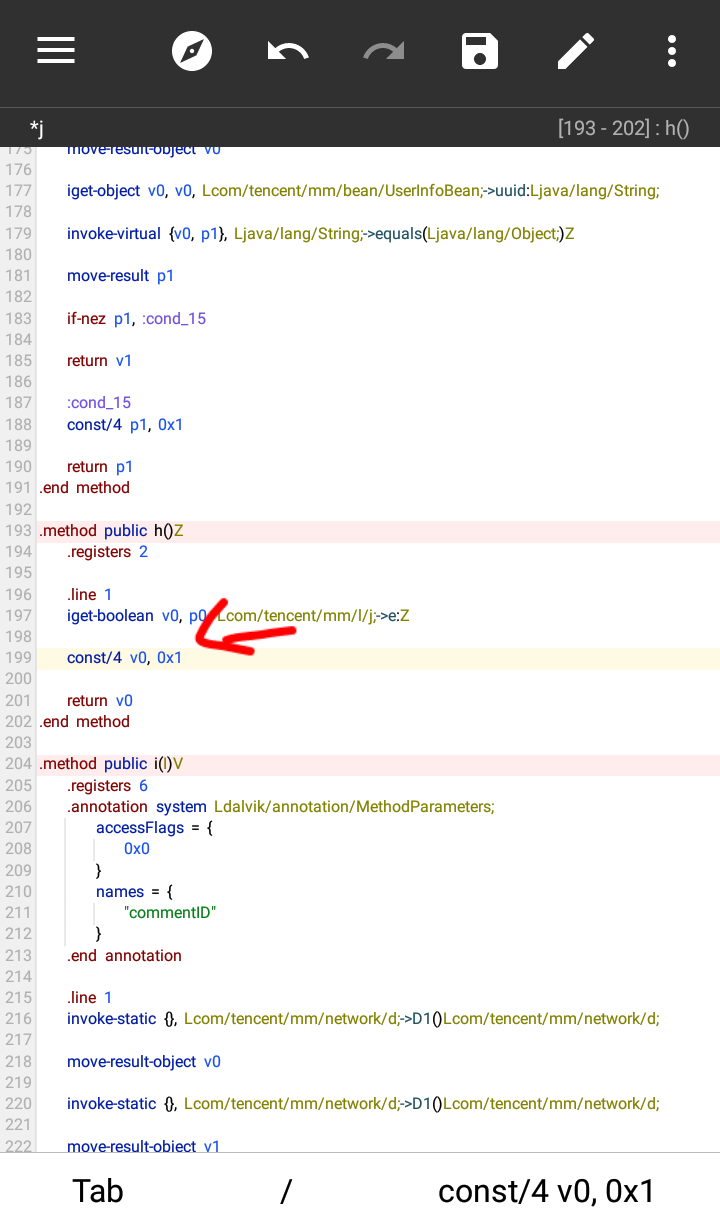Viewport: 720px width, 1227px height.
Task: Click the return v0 statement
Action: coord(100,701)
